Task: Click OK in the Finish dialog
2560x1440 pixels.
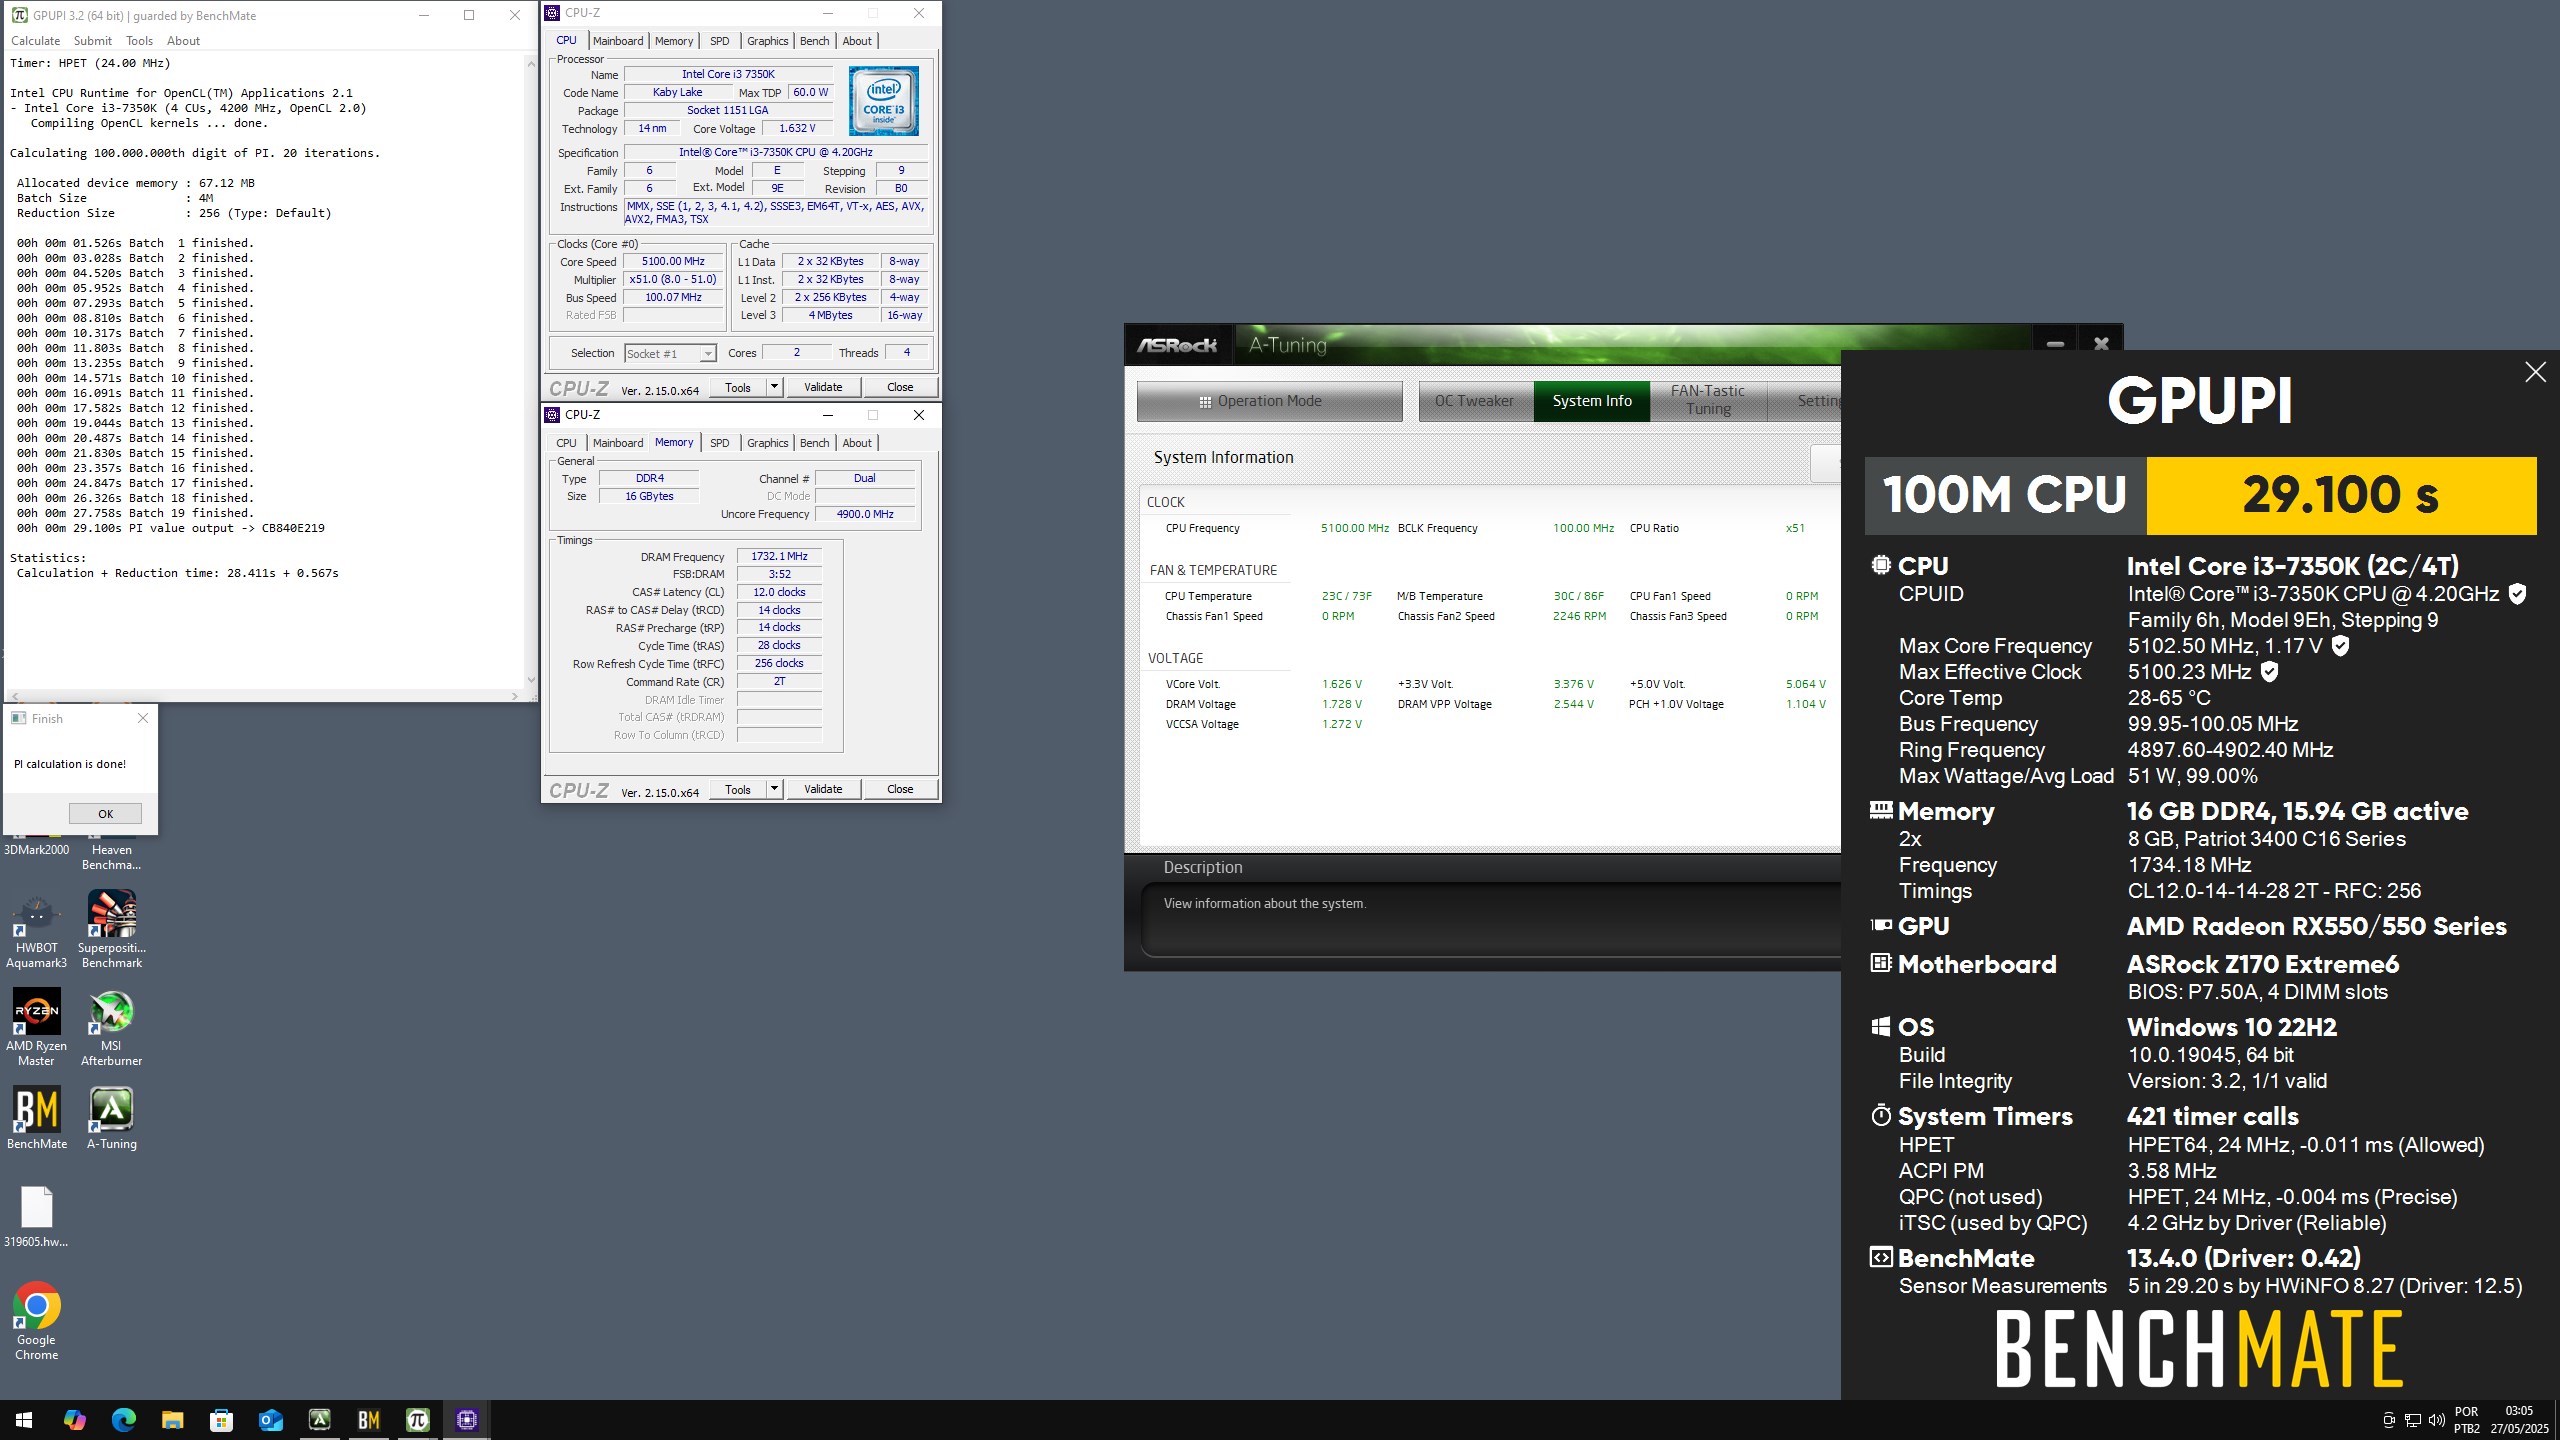Action: pos(105,814)
